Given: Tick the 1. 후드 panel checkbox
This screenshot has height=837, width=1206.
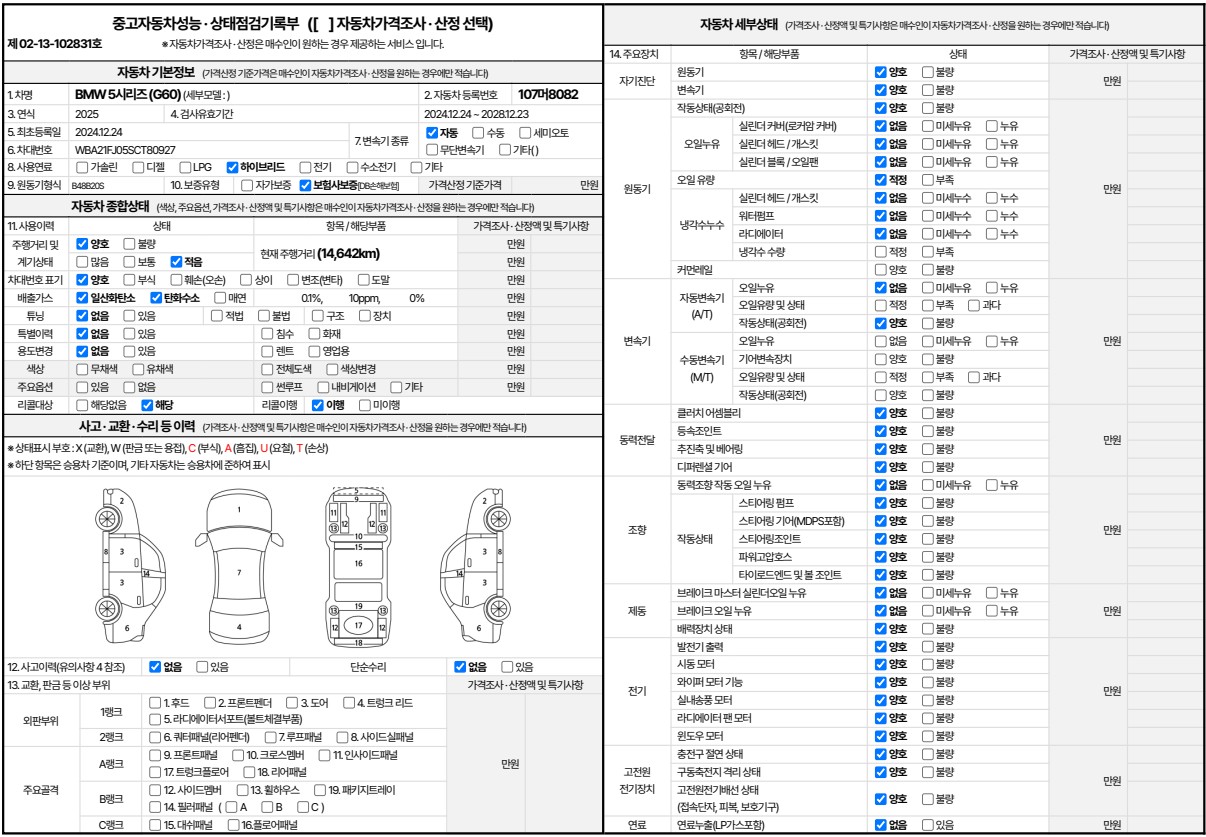Looking at the screenshot, I should [154, 703].
